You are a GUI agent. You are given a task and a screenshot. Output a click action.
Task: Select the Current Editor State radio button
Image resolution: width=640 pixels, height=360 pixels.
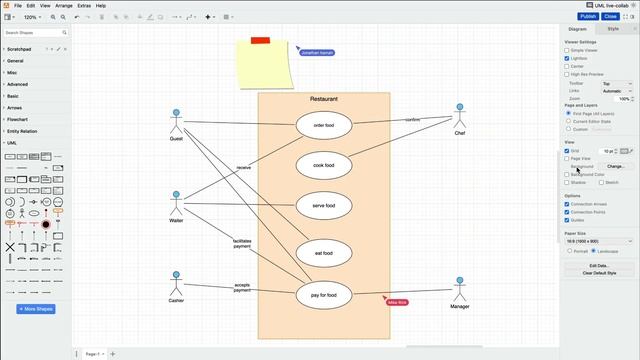(568, 121)
